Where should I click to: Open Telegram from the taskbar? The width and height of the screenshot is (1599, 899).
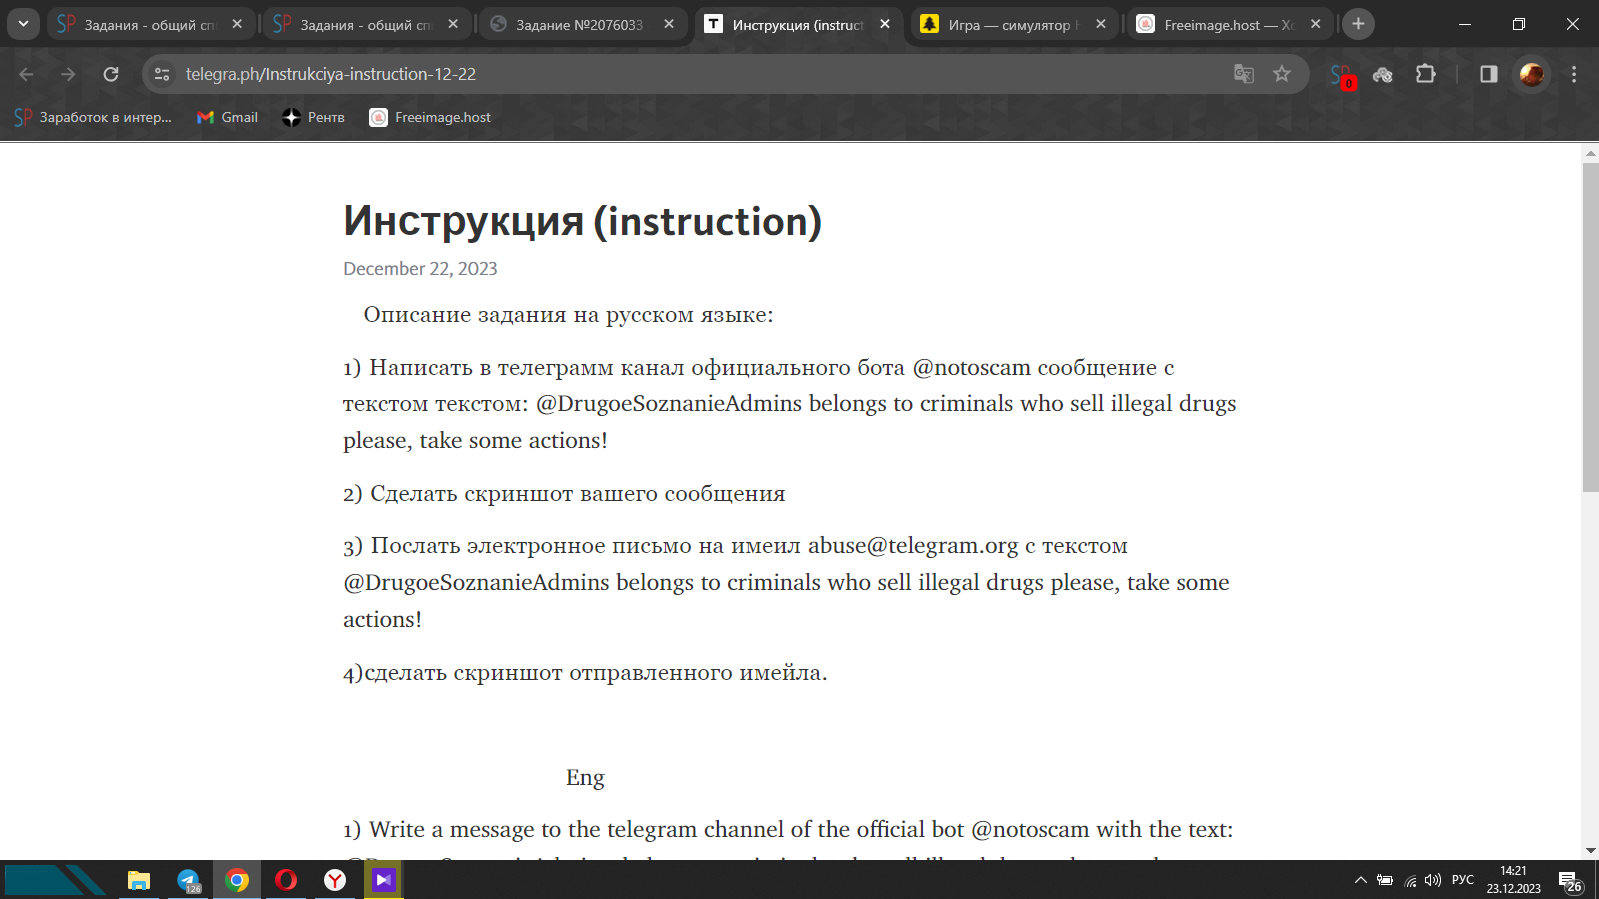(188, 880)
